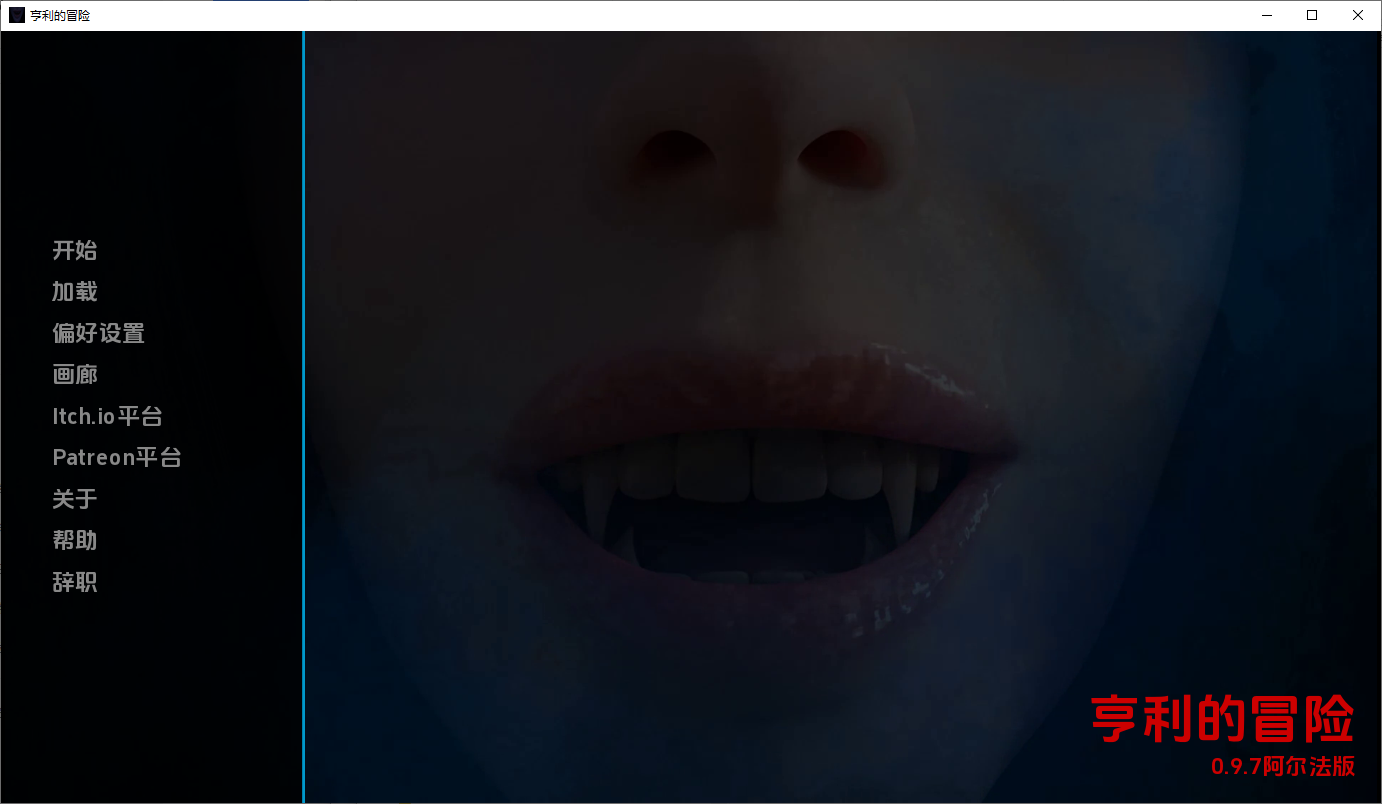
Task: Open the 关于 about screen
Action: tap(75, 499)
